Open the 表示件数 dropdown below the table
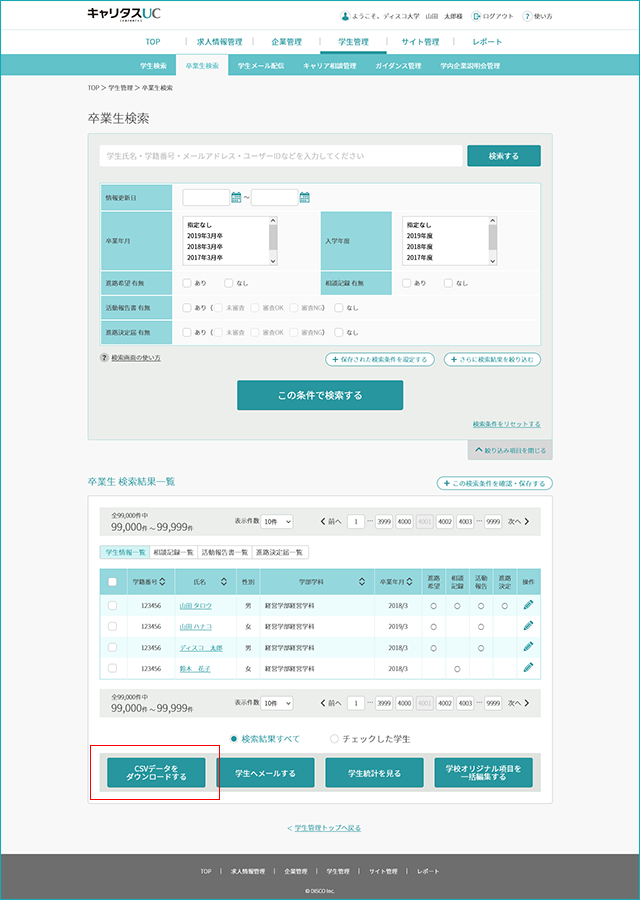This screenshot has height=900, width=640. [277, 703]
